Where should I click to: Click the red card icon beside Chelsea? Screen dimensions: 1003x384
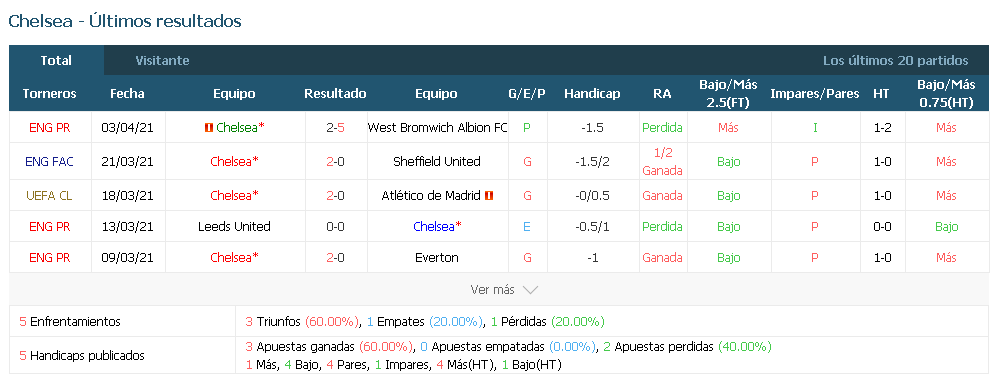tap(209, 127)
